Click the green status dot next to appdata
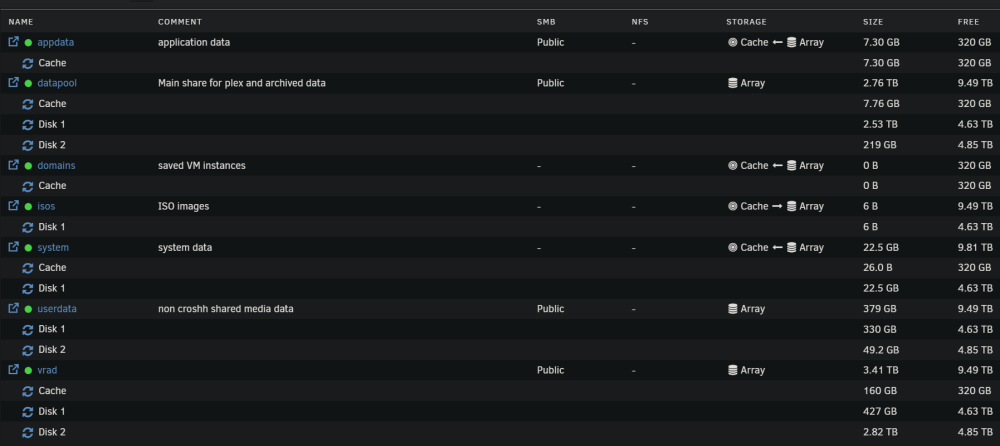The width and height of the screenshot is (1000, 446). click(28, 43)
